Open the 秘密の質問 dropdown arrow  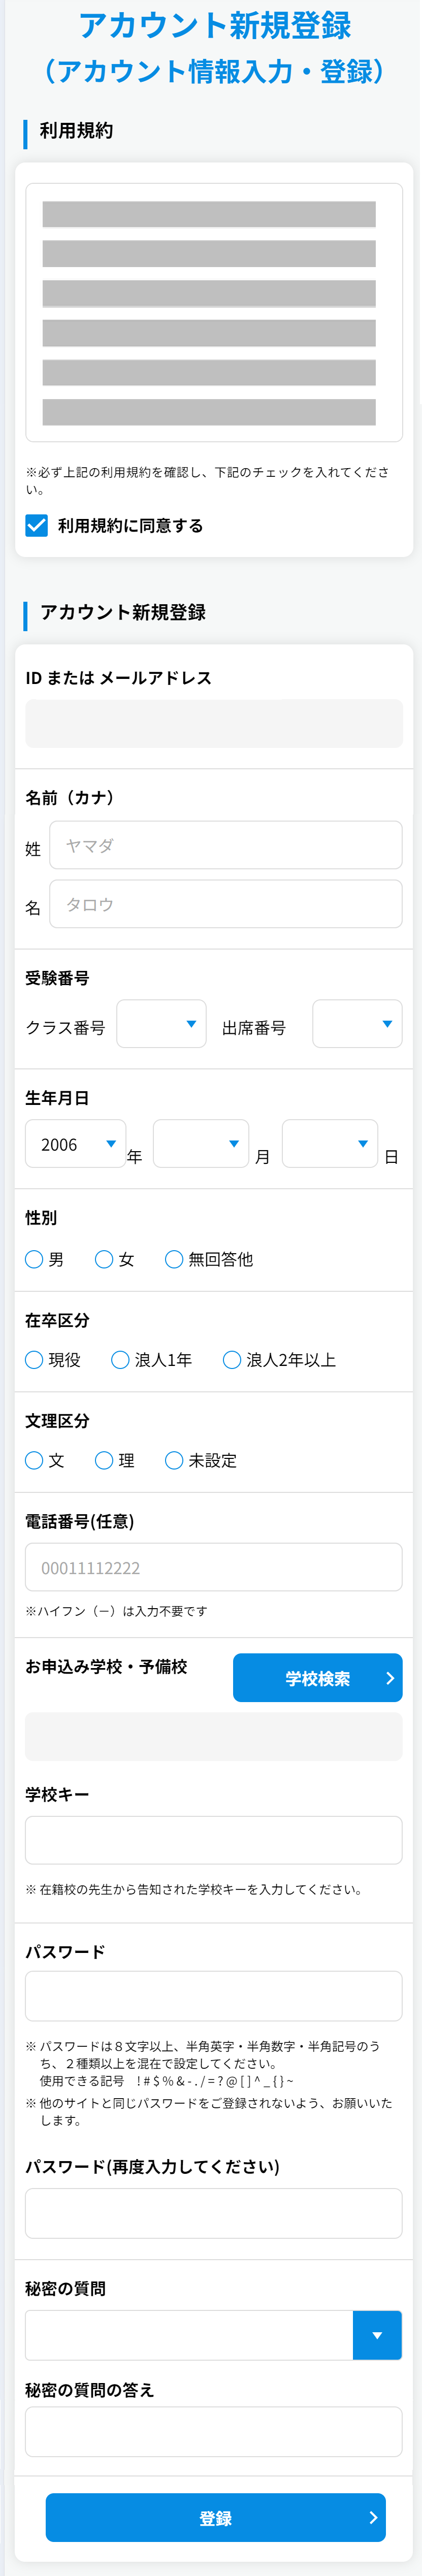(377, 2335)
